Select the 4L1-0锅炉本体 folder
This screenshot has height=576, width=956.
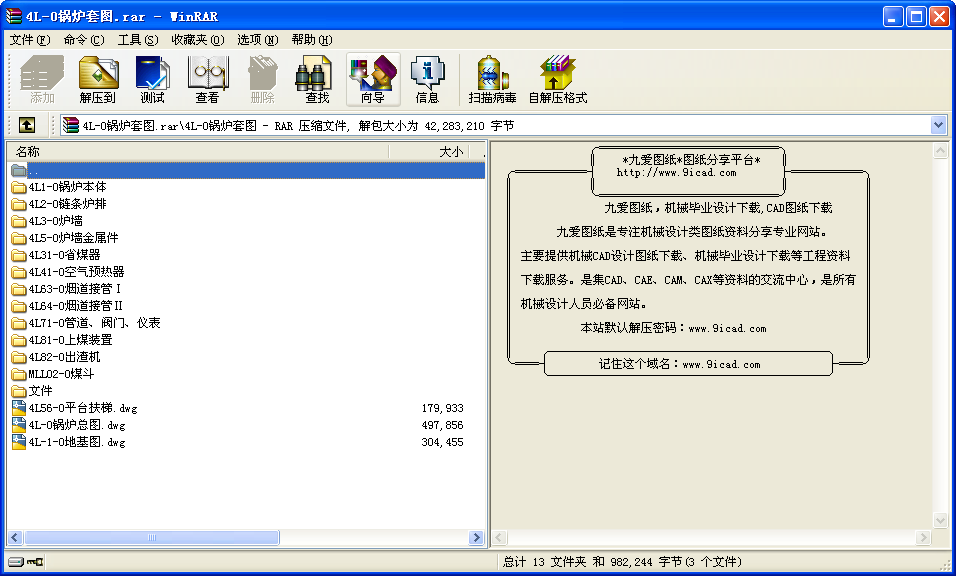point(67,187)
